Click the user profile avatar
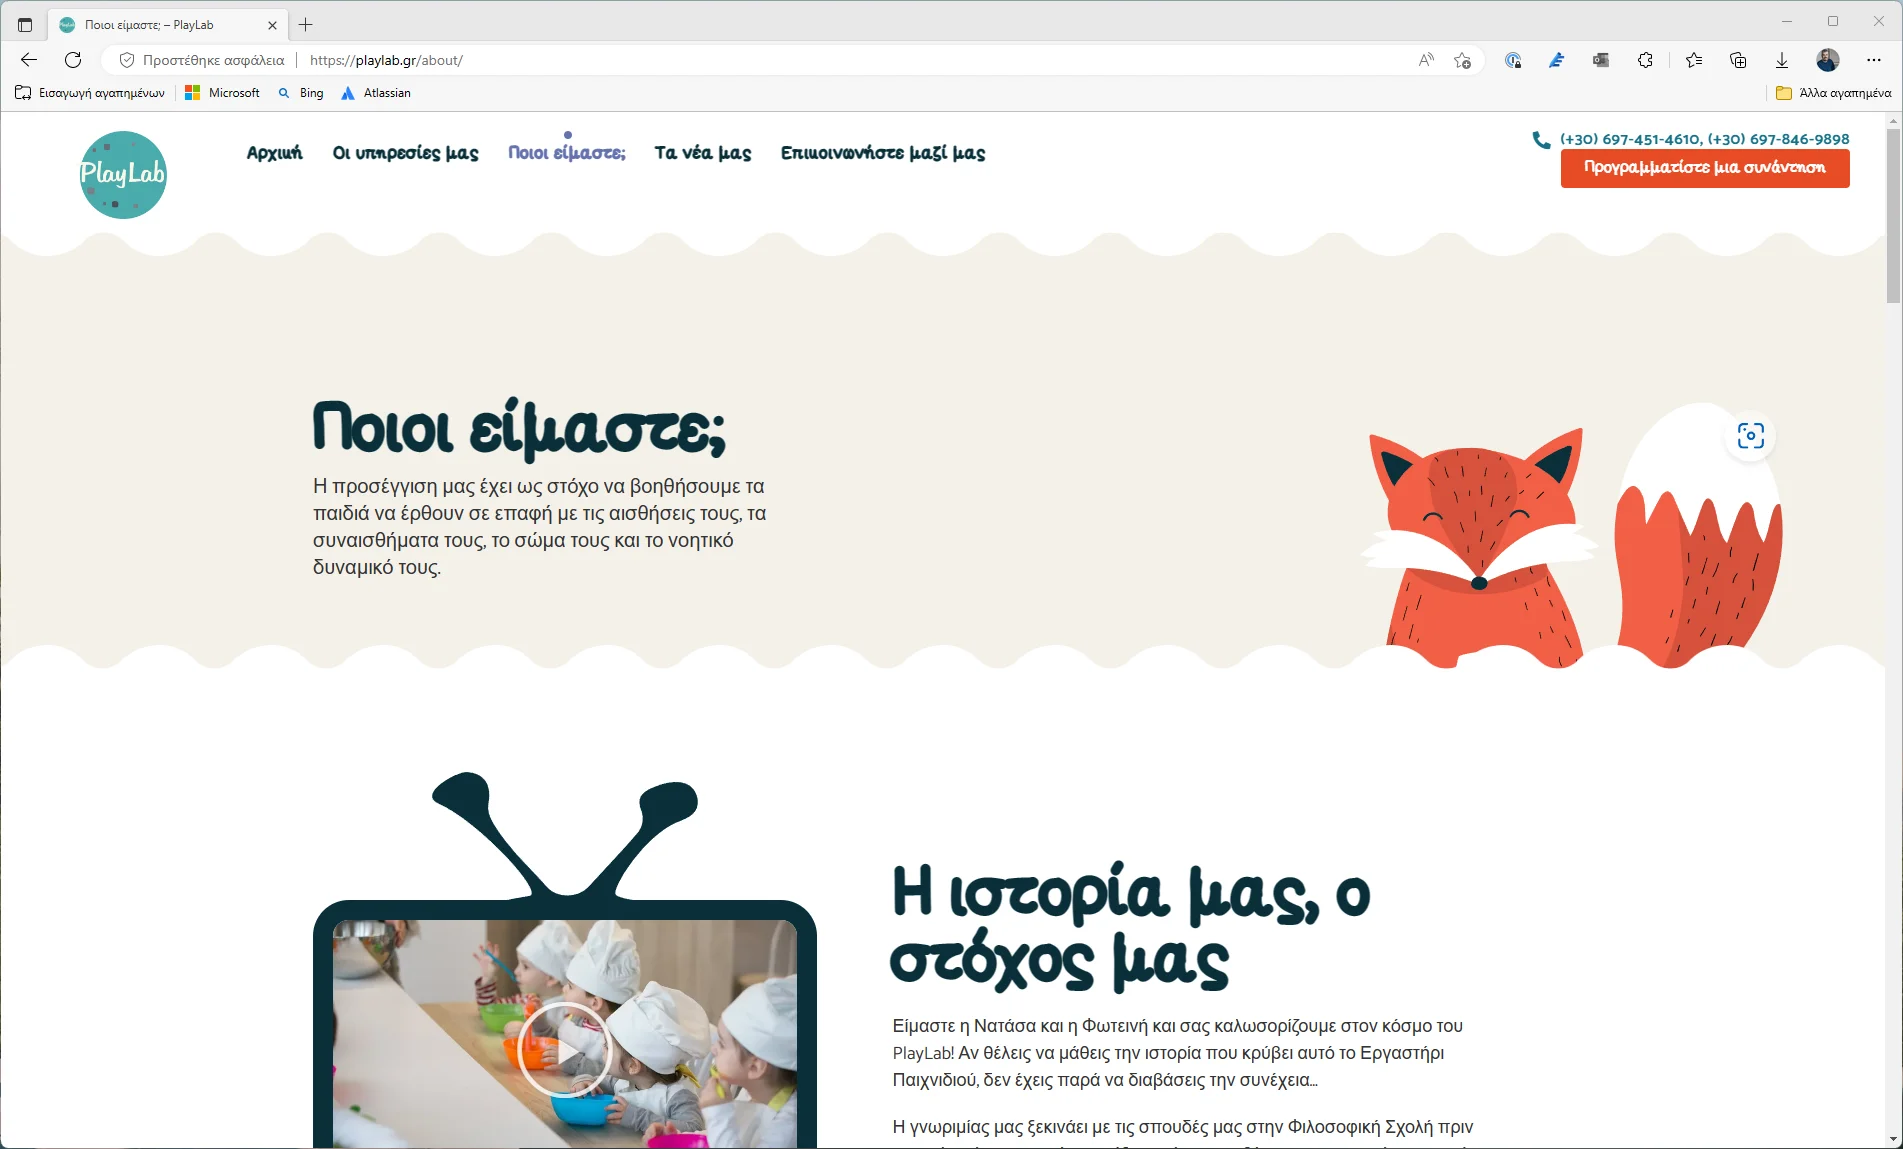 click(x=1828, y=60)
